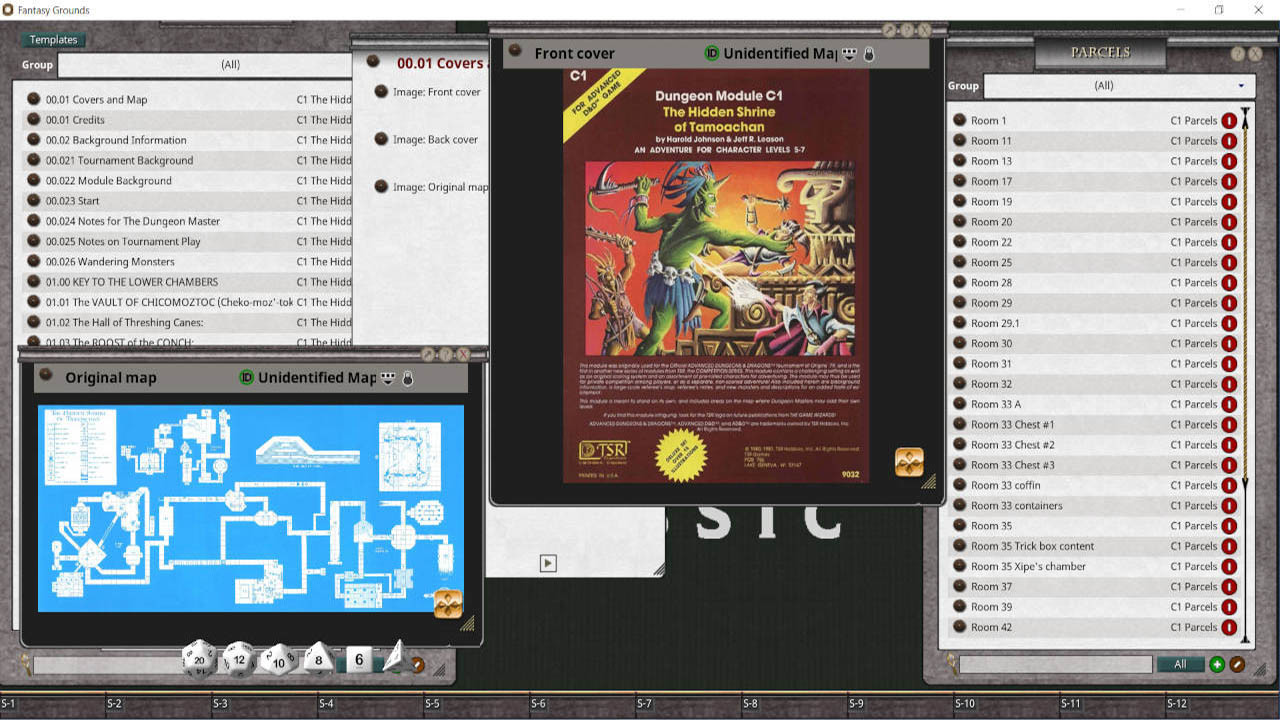Toggle edit mode with the pencil icon in Parcels

(1236, 664)
